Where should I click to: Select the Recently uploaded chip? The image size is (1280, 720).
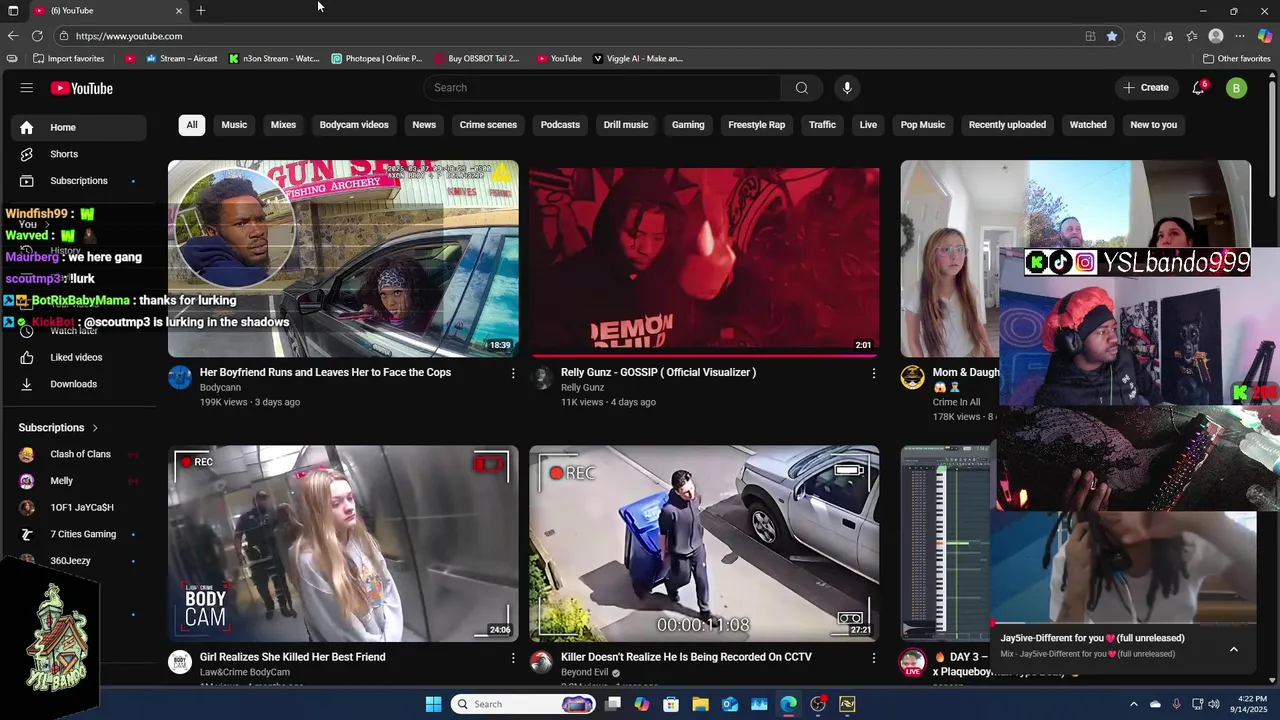pos(1007,125)
